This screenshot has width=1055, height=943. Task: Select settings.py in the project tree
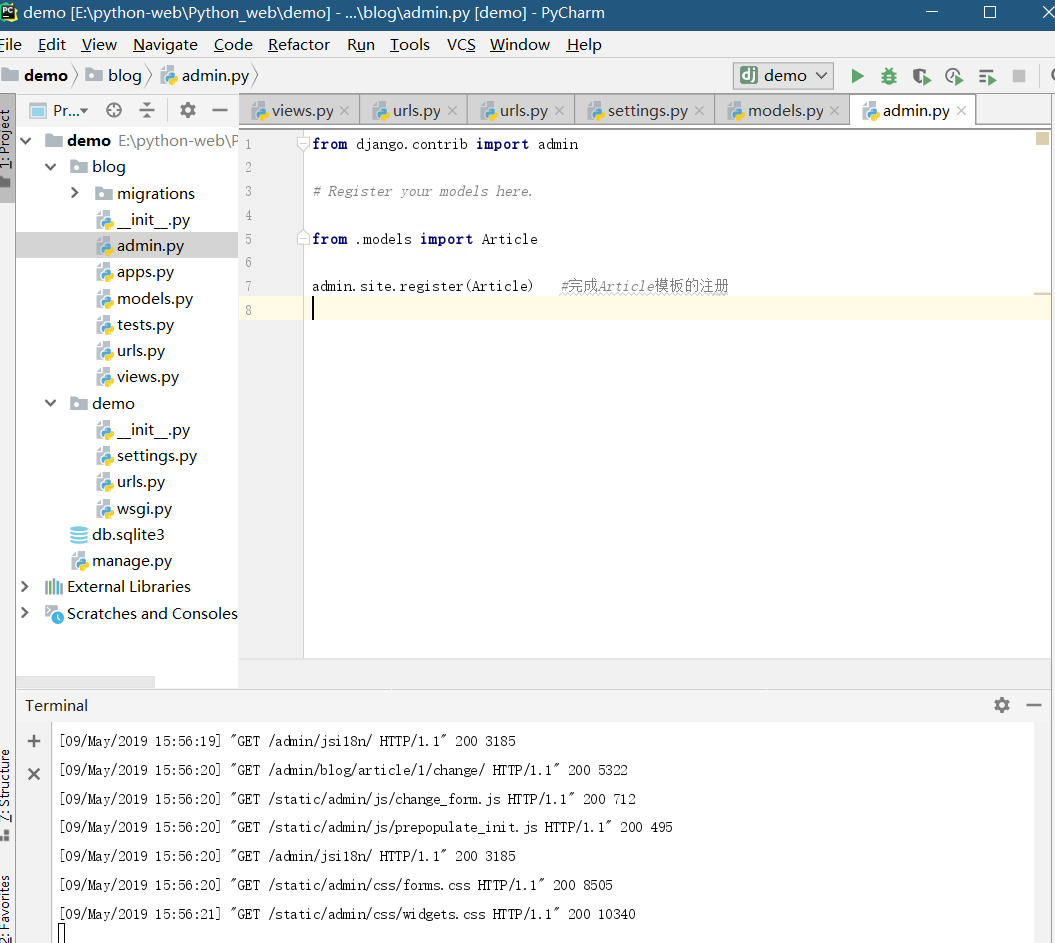146,455
